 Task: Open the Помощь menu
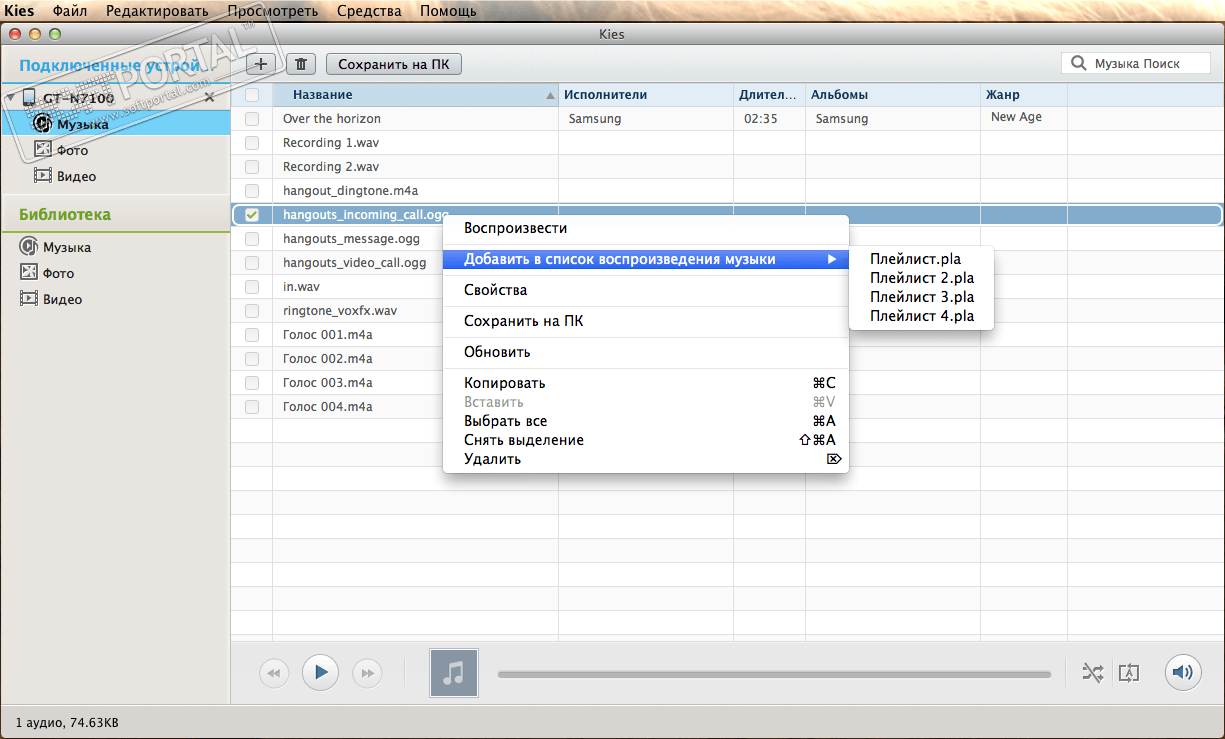click(448, 11)
